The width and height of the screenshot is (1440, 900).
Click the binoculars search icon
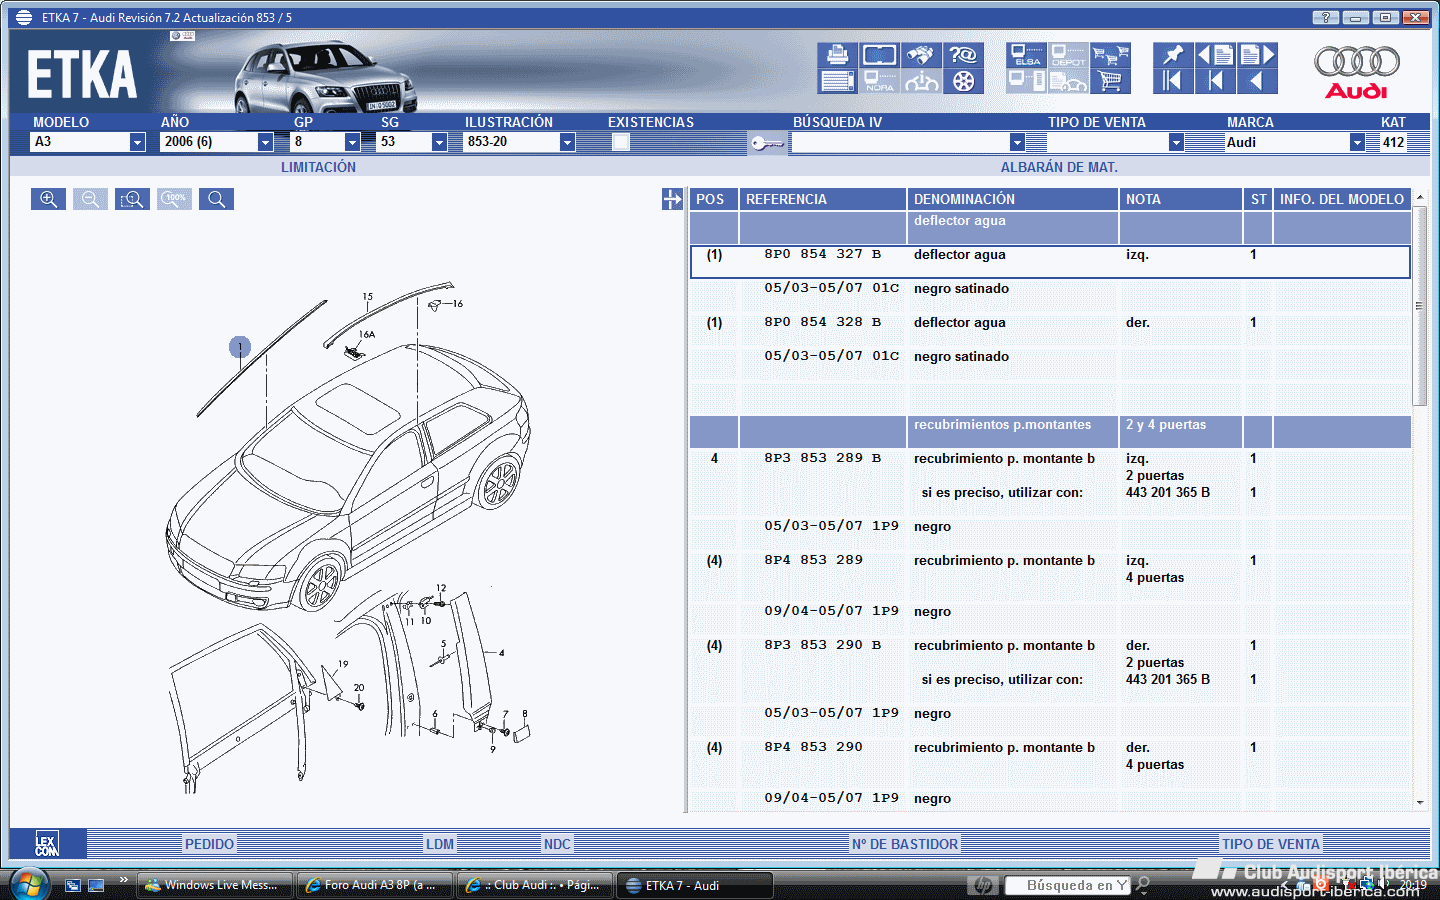pyautogui.click(x=921, y=55)
